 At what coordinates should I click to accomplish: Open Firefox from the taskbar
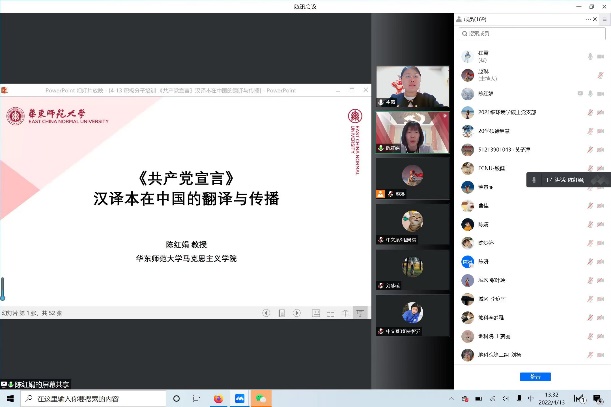point(218,398)
